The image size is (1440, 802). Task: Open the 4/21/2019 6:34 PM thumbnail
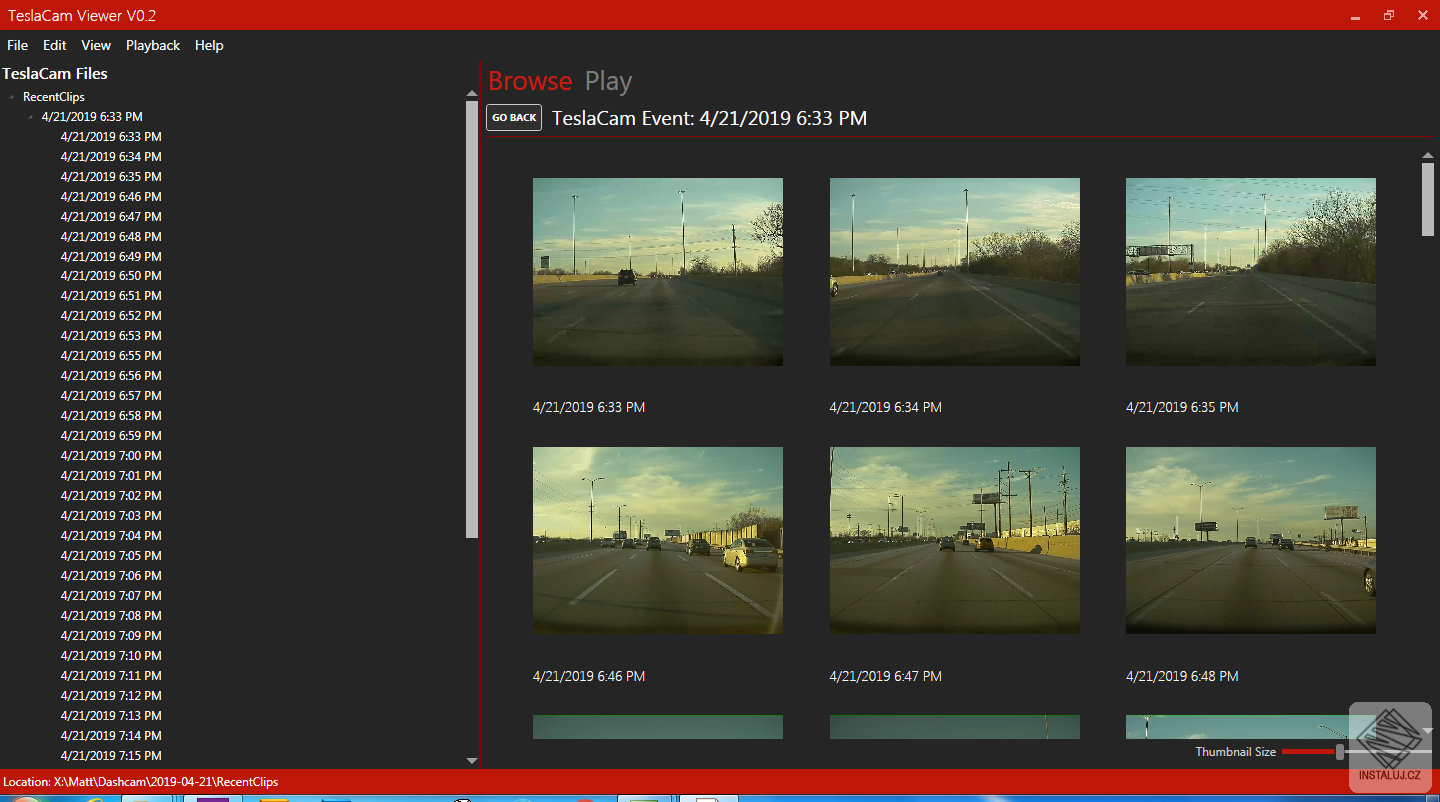[954, 272]
